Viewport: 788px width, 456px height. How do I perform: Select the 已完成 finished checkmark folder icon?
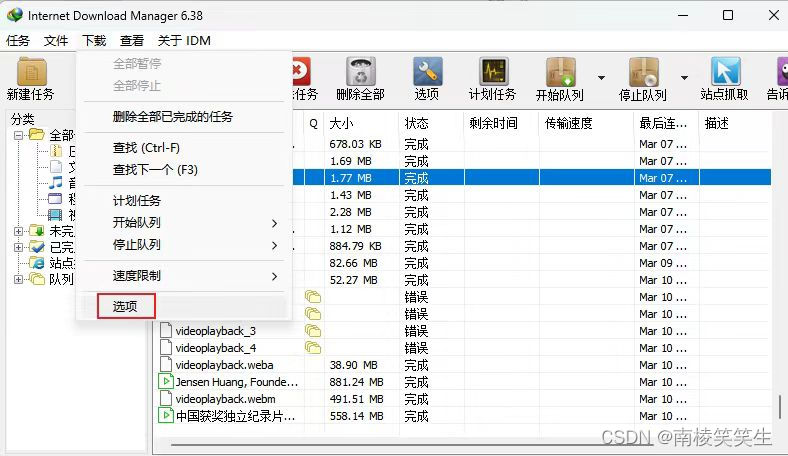tap(37, 247)
